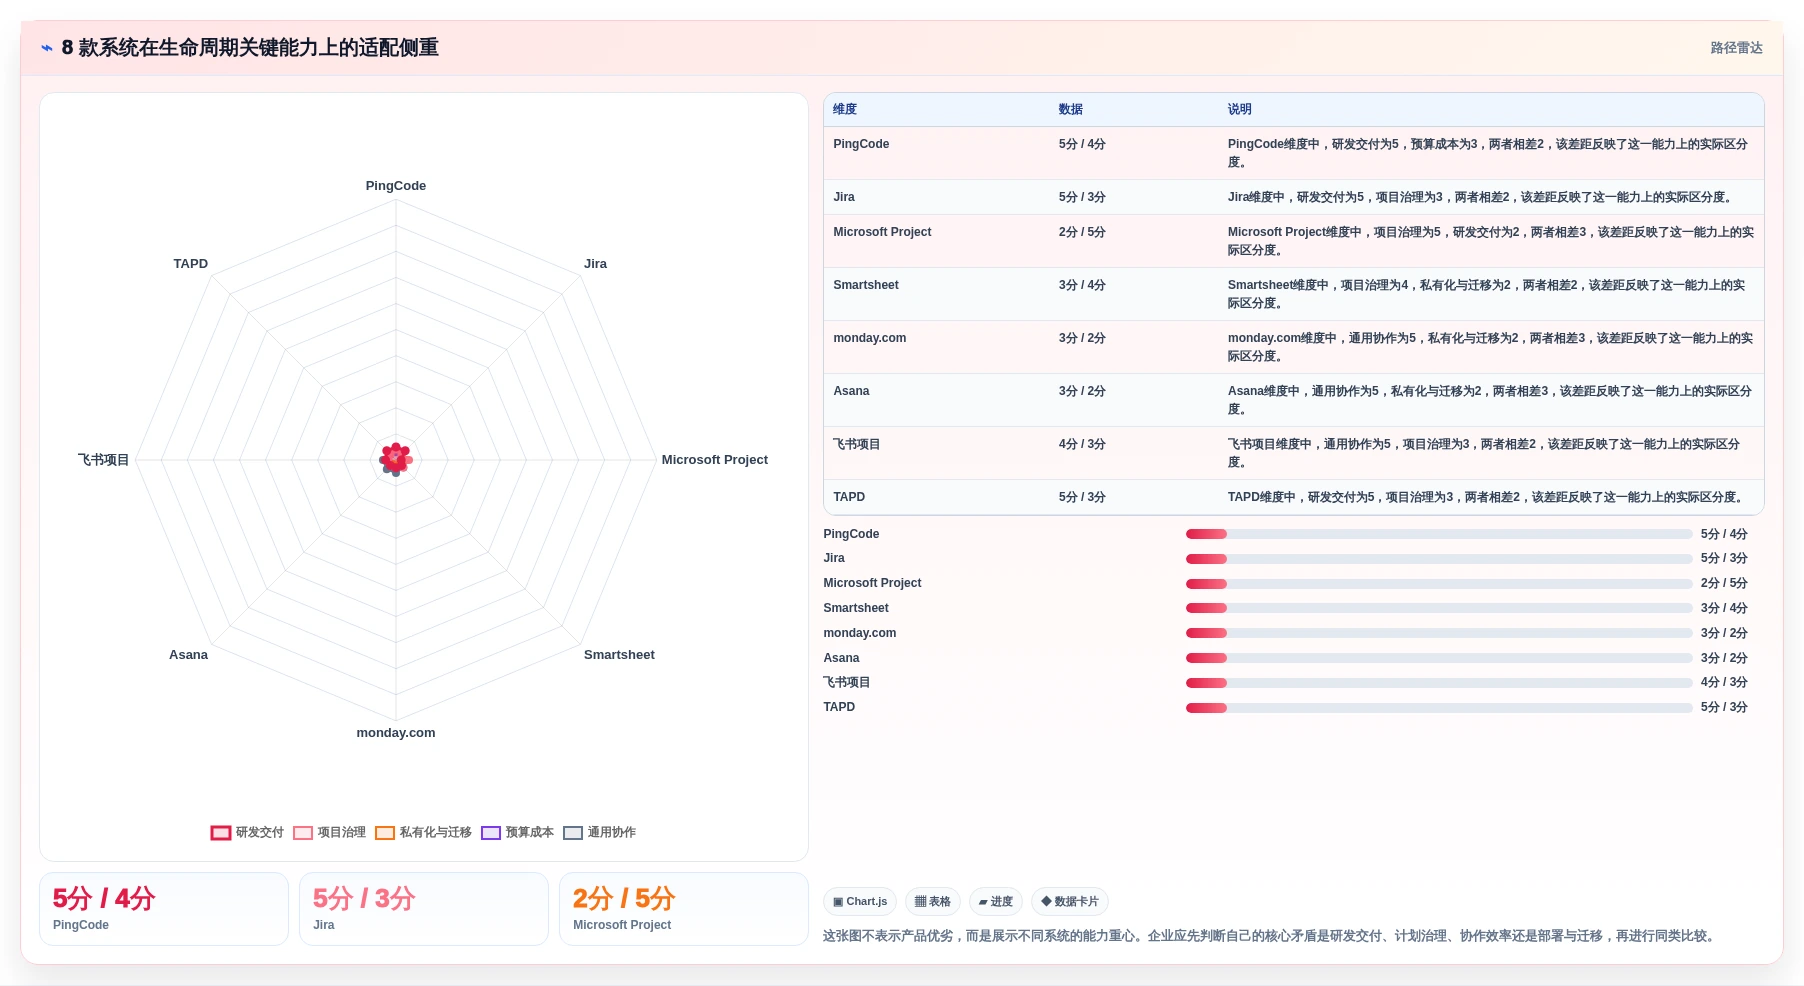Screen dimensions: 1804x986
Task: Click the radar chart center data cluster
Action: 396,459
